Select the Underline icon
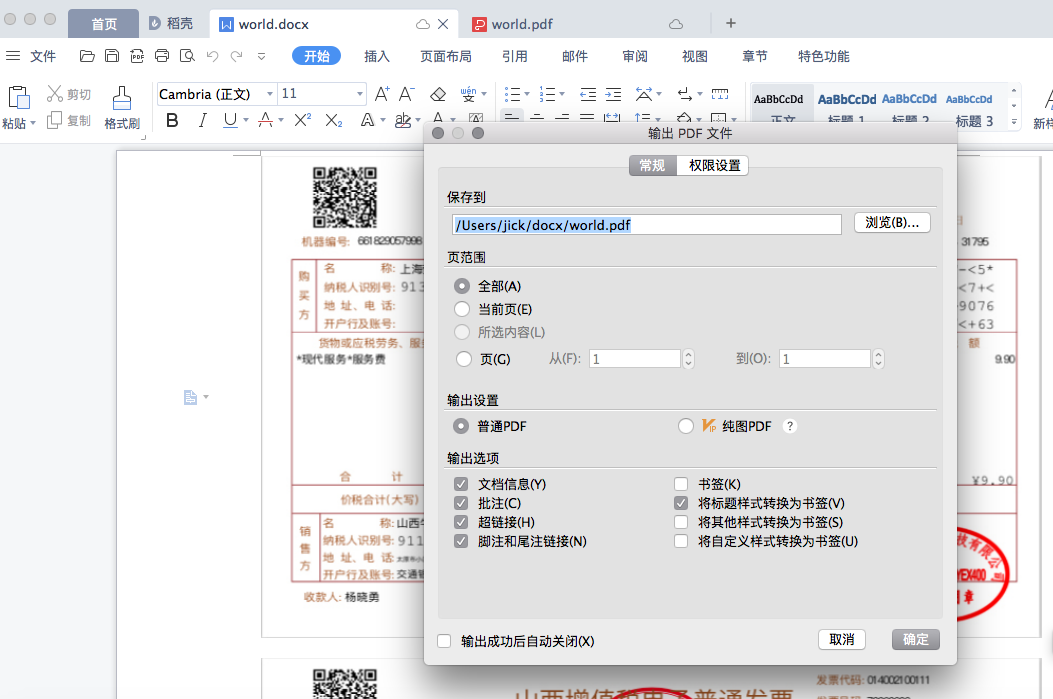Viewport: 1053px width, 699px height. pyautogui.click(x=230, y=118)
